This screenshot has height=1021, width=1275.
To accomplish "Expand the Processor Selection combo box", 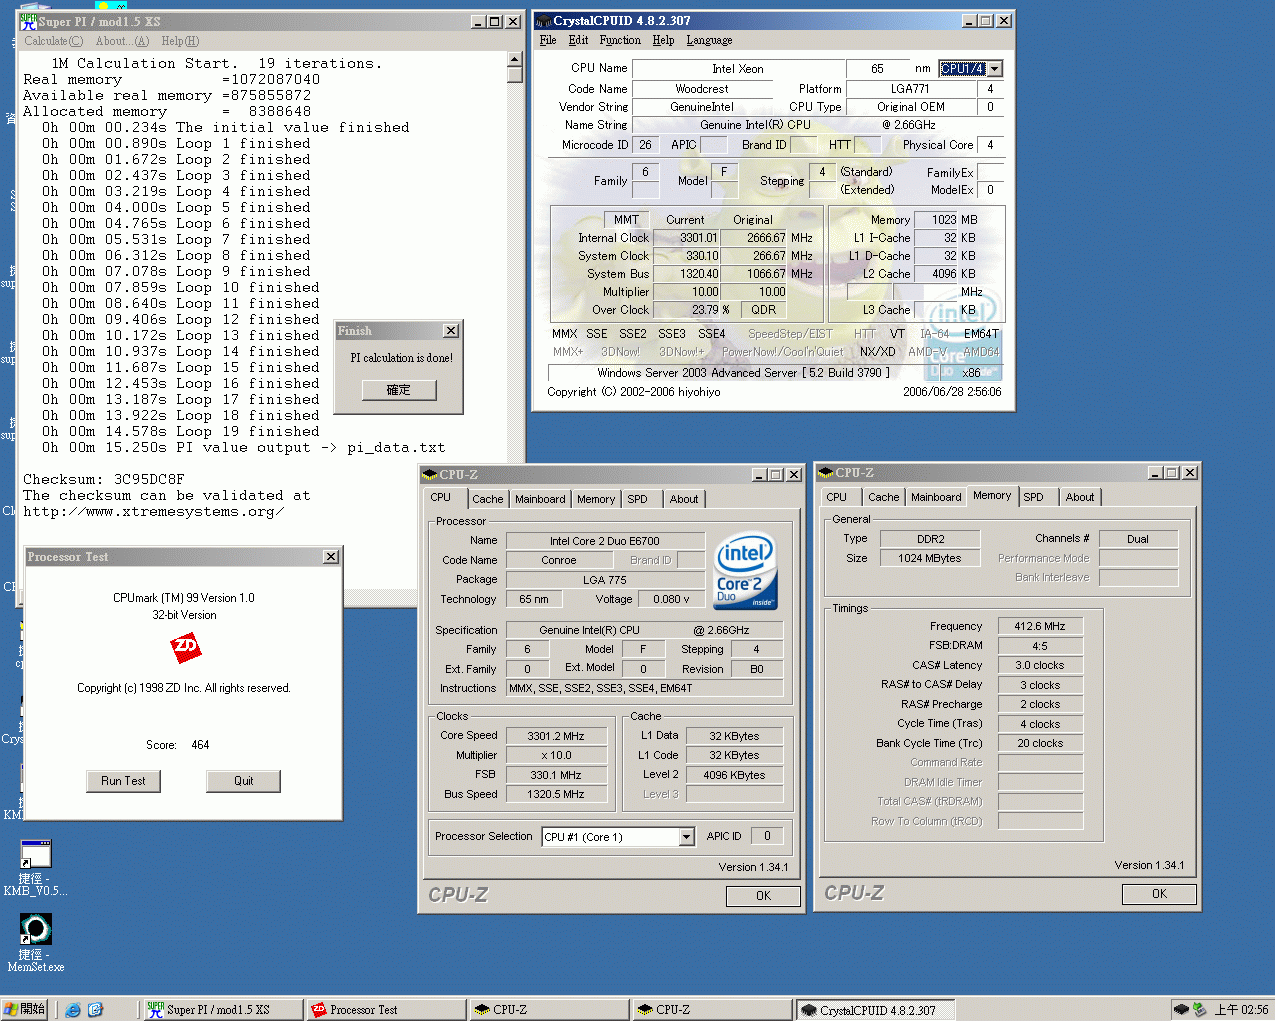I will point(686,837).
